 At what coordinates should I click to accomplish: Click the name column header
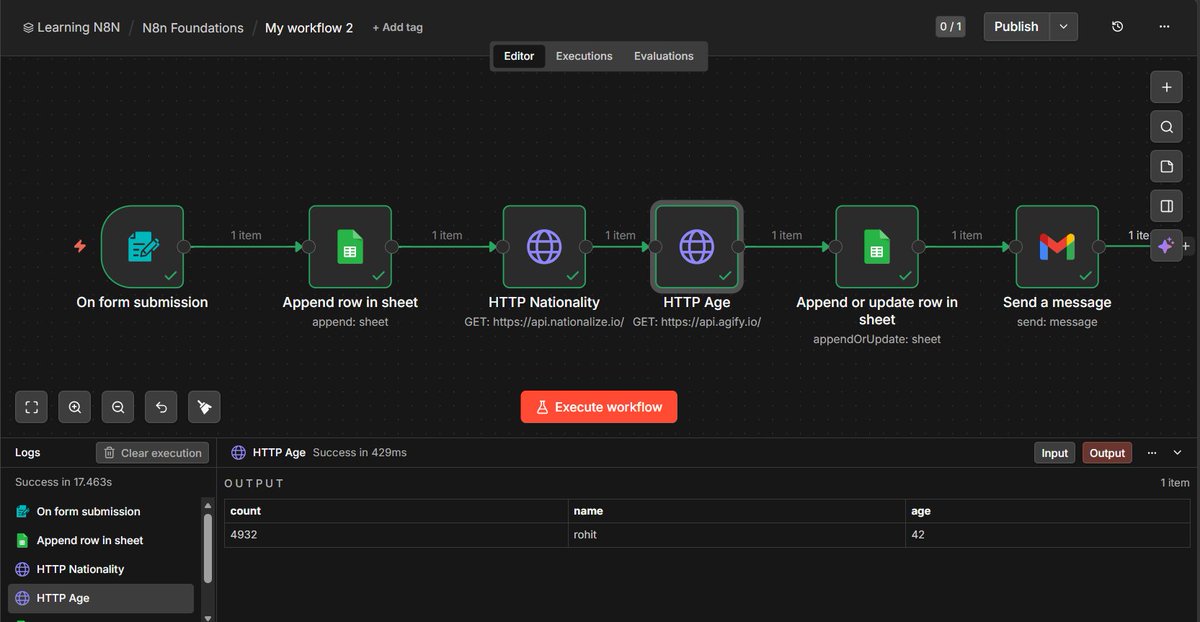click(737, 511)
